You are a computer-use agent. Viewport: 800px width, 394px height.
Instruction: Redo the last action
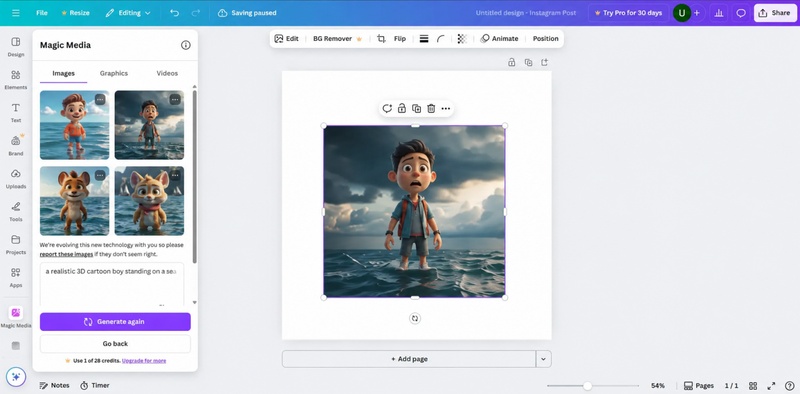point(197,13)
